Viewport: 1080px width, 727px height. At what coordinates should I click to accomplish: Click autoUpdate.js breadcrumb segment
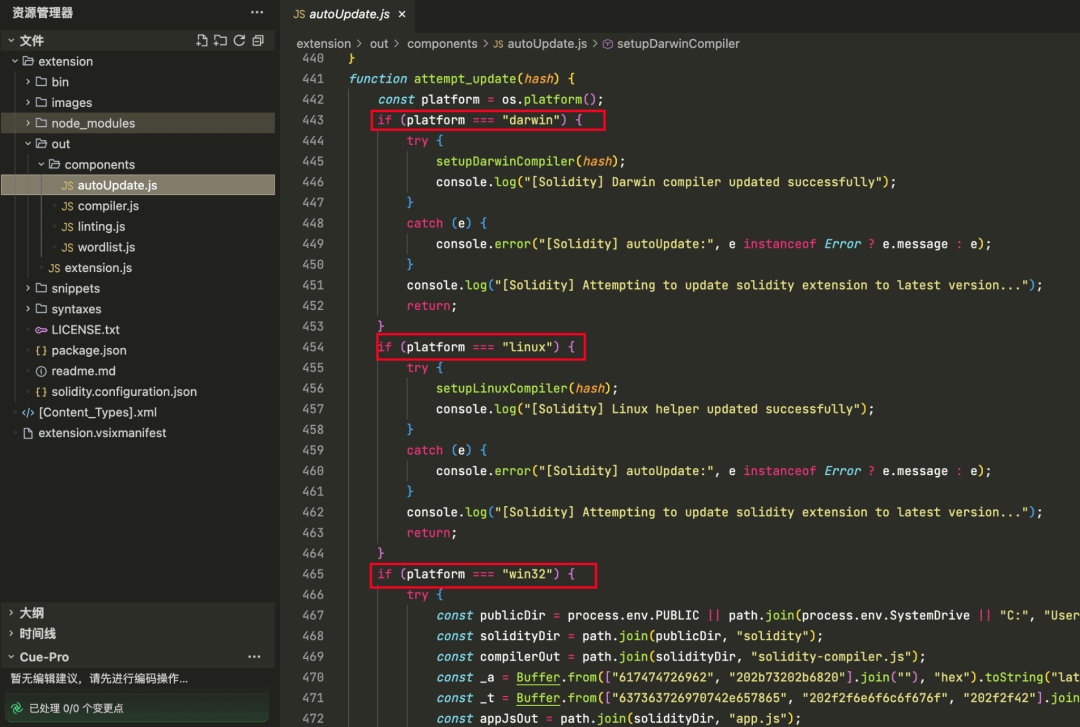(x=547, y=44)
